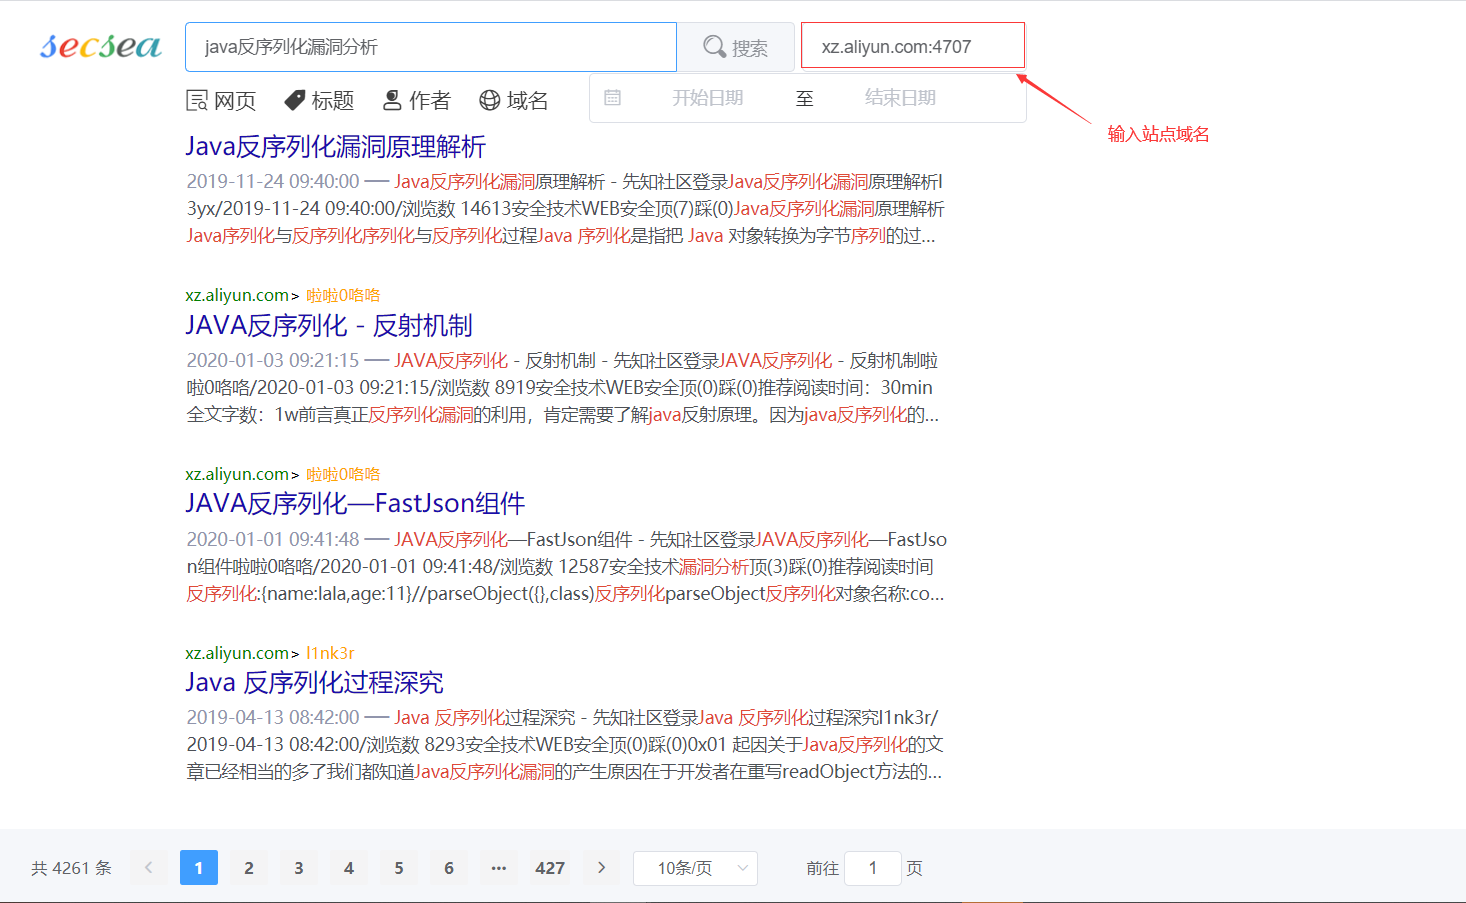The width and height of the screenshot is (1466, 903).
Task: Click the site domain input xz.aliyun.com:4707
Action: (x=913, y=46)
